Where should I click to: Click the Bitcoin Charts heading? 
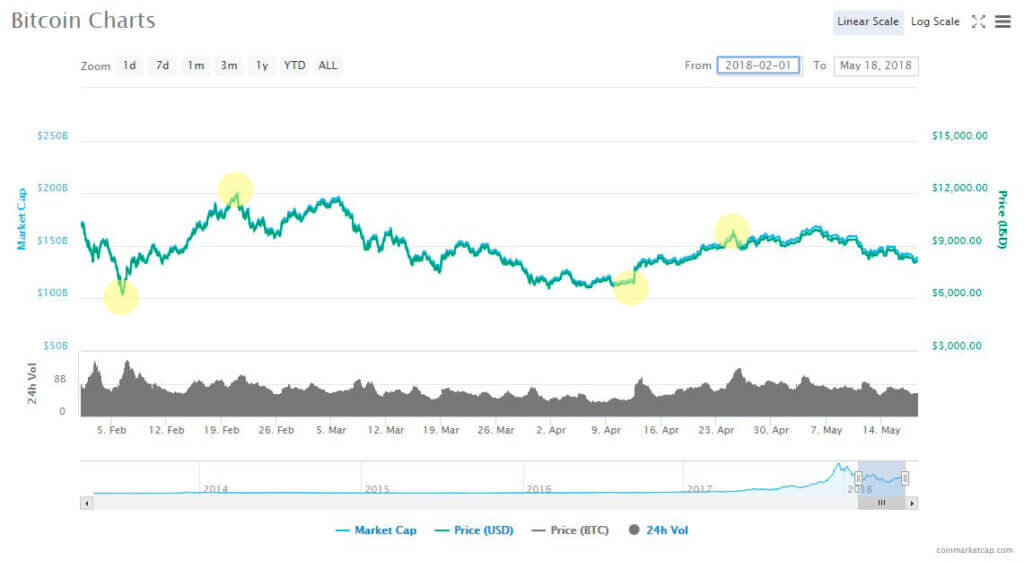coord(84,20)
